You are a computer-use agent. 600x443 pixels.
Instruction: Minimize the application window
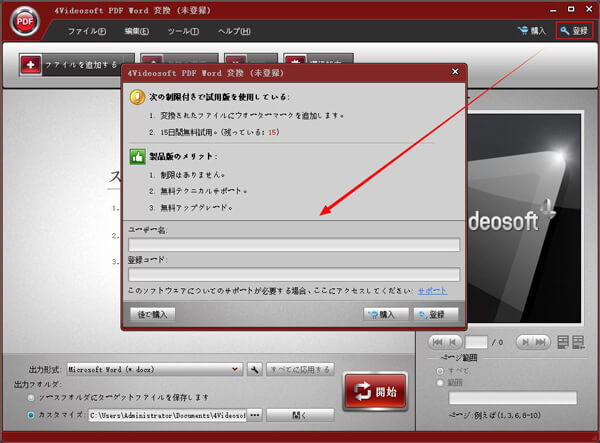click(553, 10)
